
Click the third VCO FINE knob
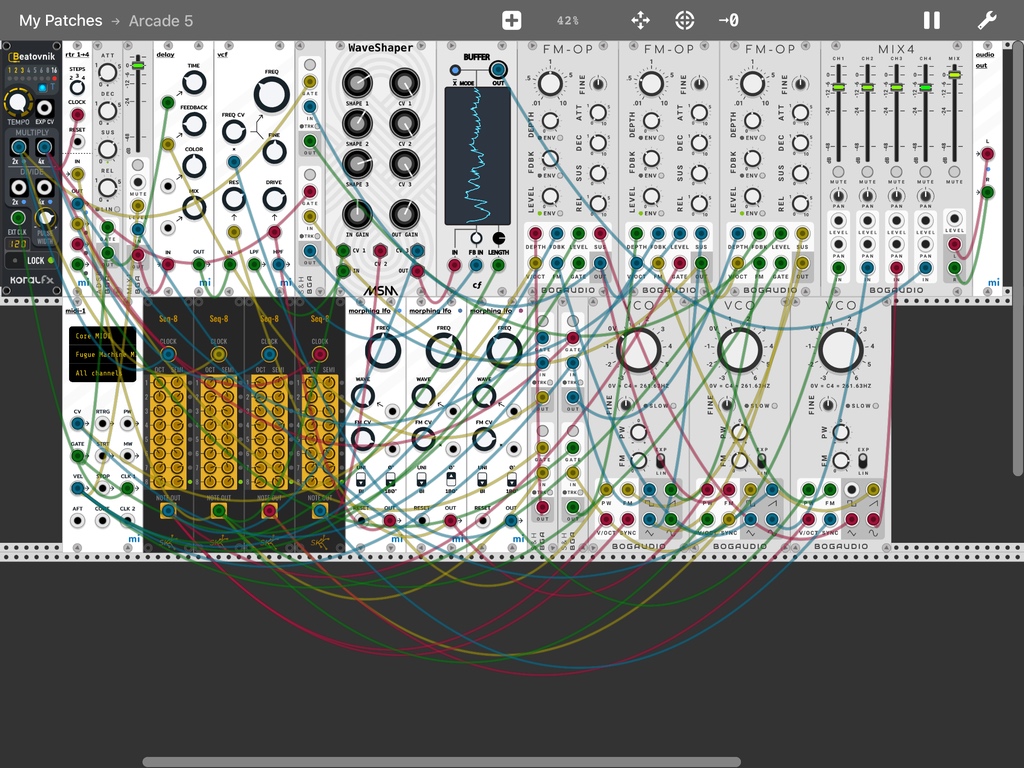827,405
